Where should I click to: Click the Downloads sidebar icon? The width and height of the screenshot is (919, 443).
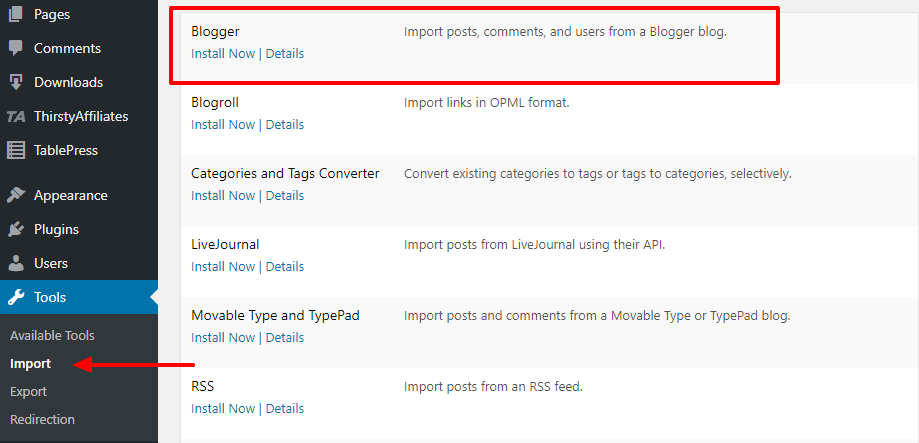click(x=16, y=82)
